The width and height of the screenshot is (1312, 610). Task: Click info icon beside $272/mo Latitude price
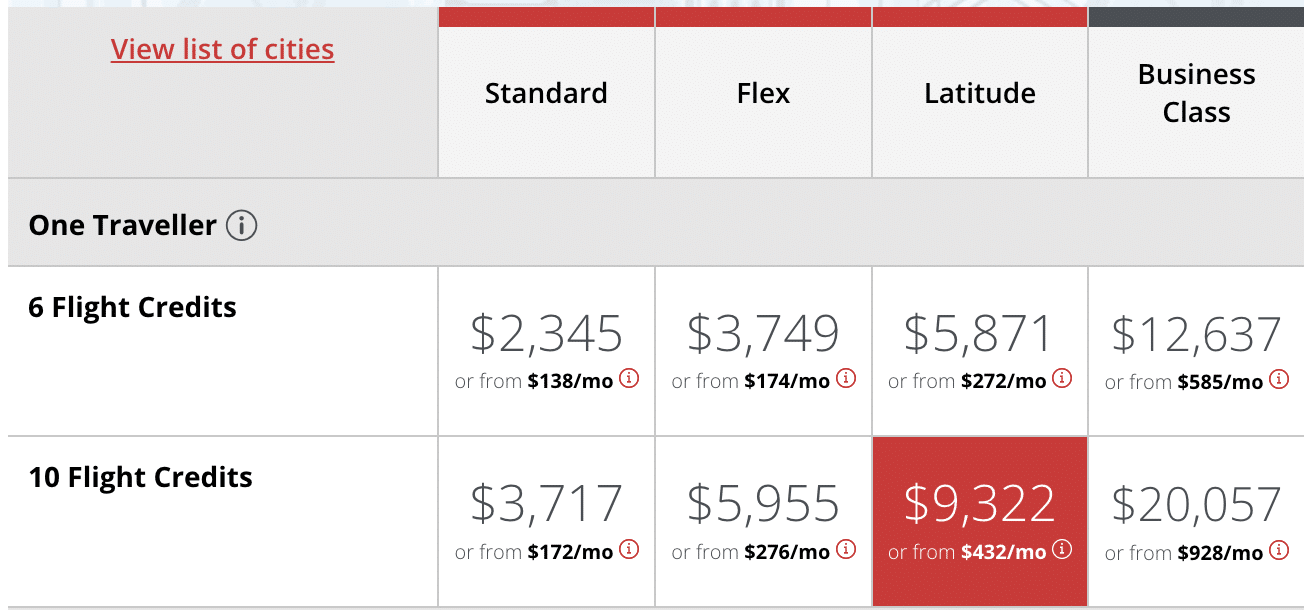point(1062,379)
